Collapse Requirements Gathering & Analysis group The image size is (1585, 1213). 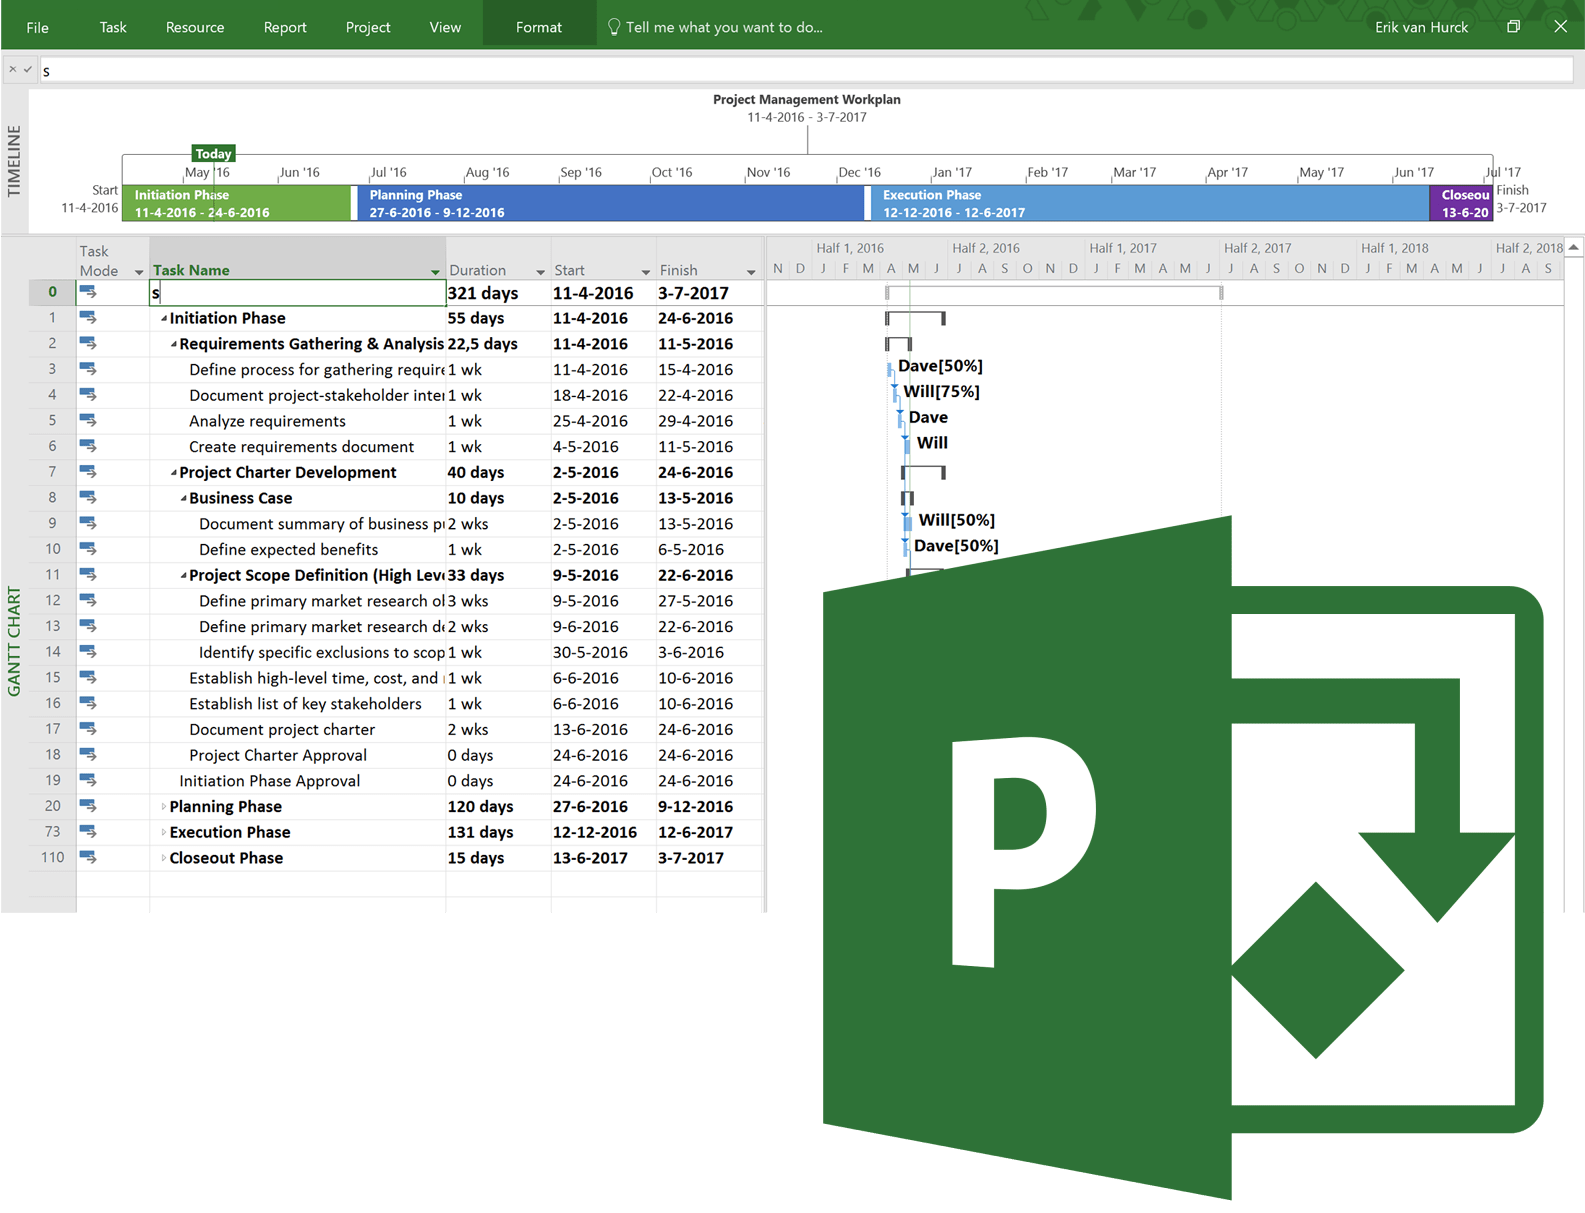click(174, 345)
